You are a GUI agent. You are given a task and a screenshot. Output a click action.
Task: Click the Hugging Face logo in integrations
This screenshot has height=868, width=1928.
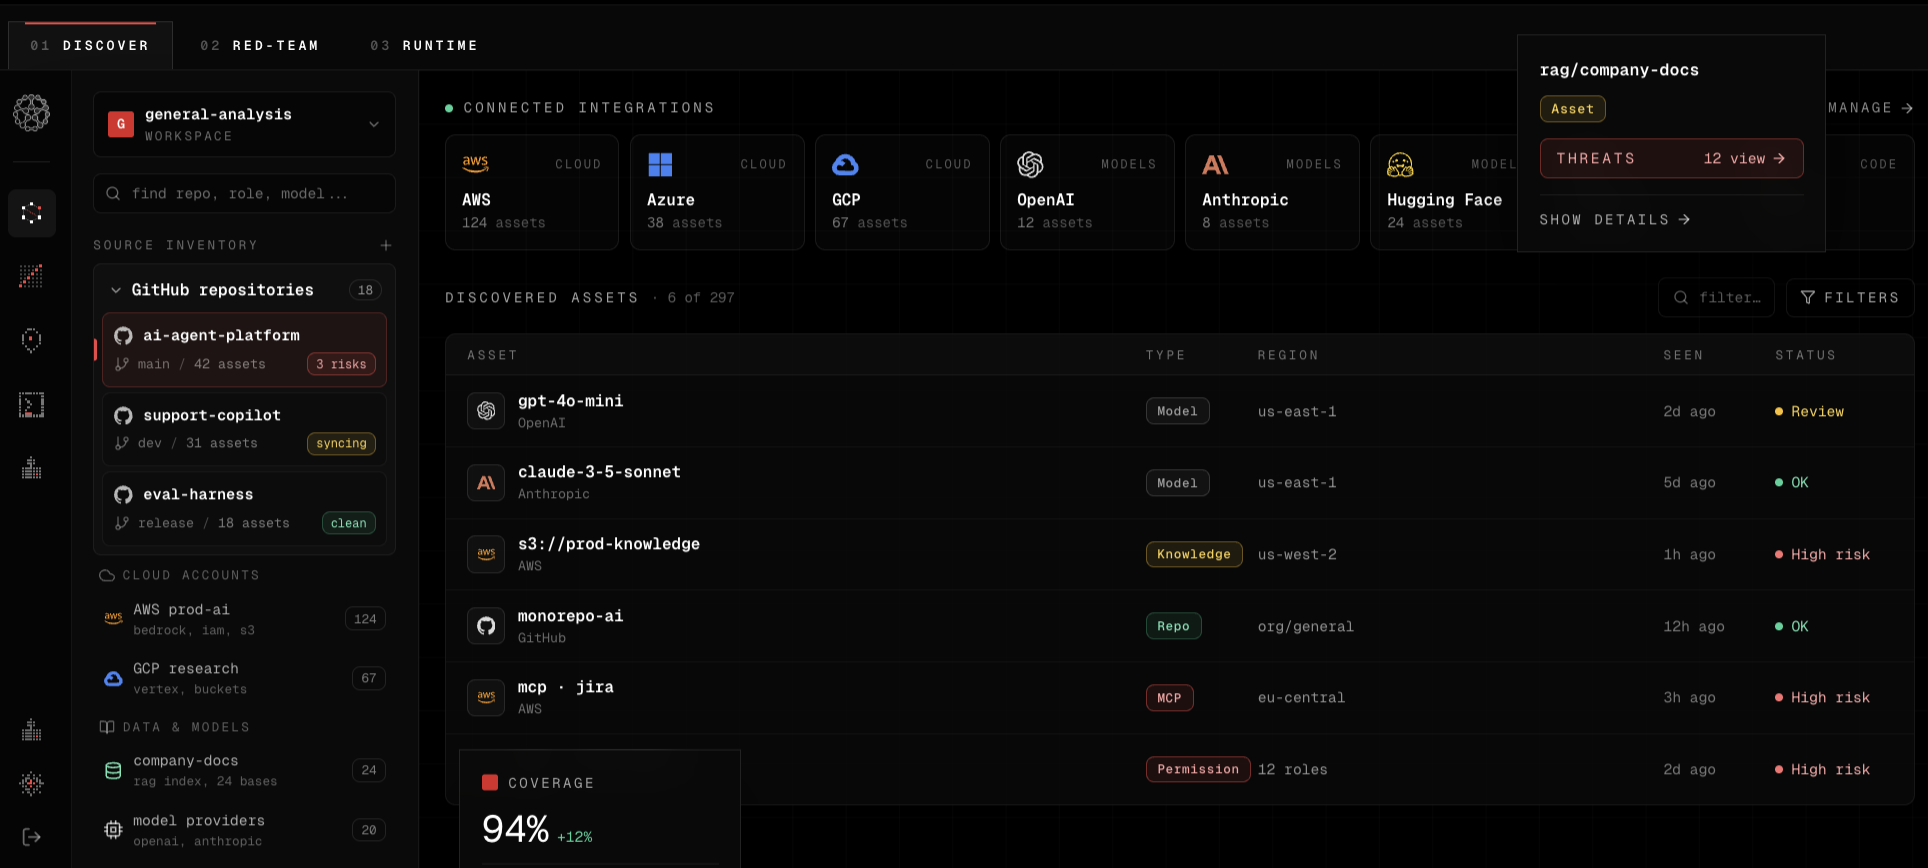click(1400, 164)
